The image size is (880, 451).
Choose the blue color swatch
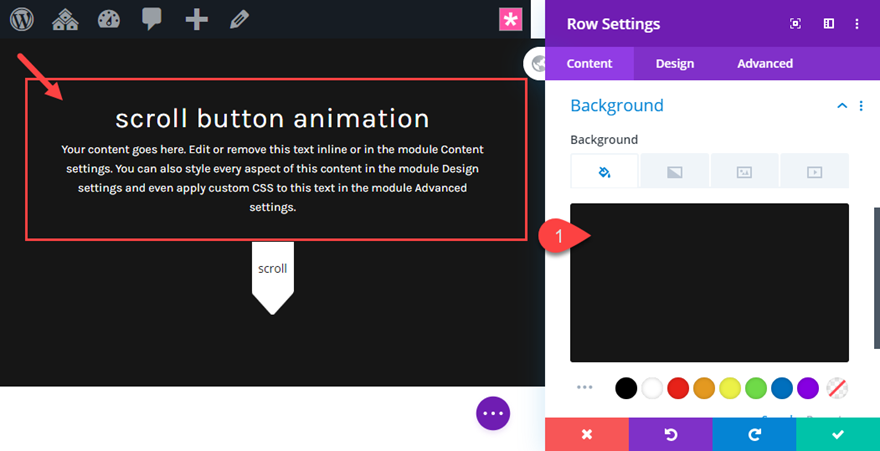[x=782, y=388]
